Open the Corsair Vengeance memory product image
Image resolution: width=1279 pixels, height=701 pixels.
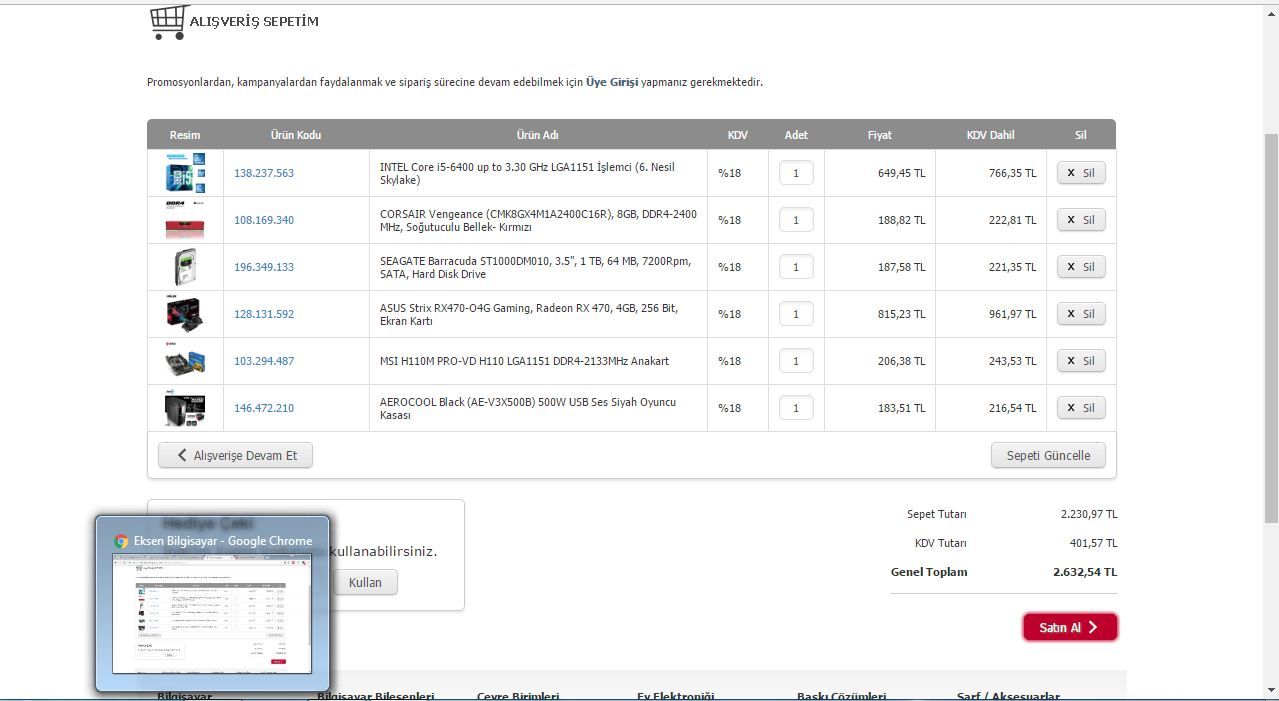pos(185,220)
